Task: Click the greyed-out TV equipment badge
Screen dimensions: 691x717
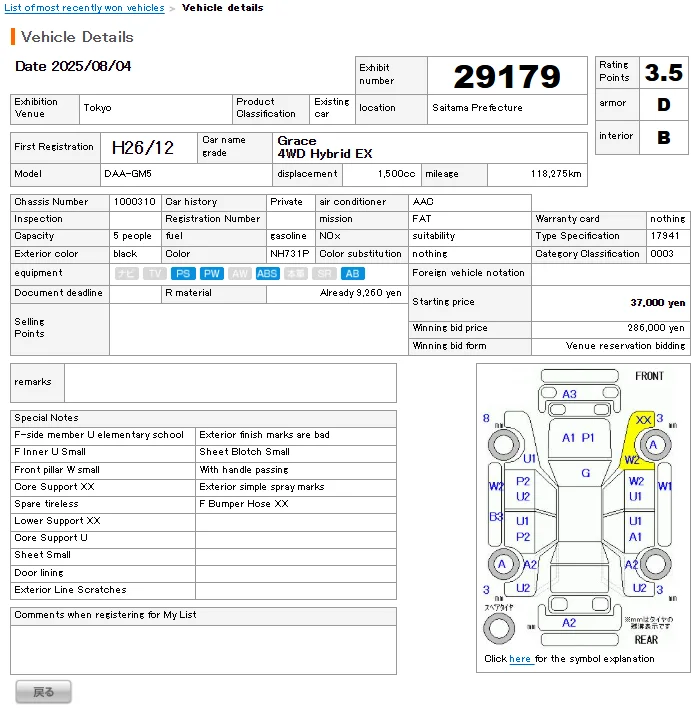Action: (x=154, y=273)
